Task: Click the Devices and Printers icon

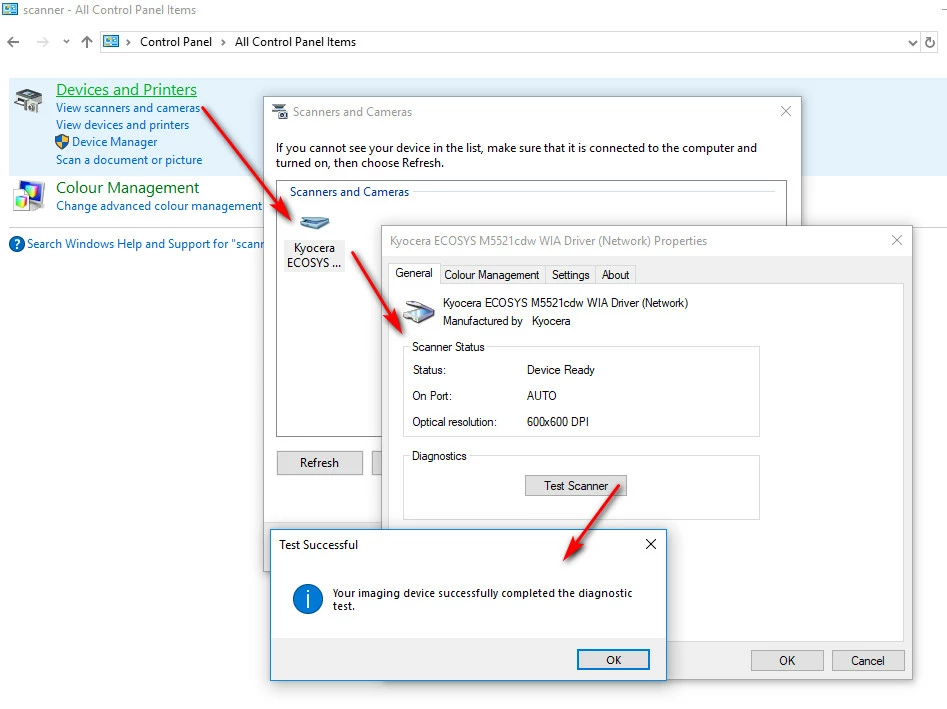Action: [28, 100]
